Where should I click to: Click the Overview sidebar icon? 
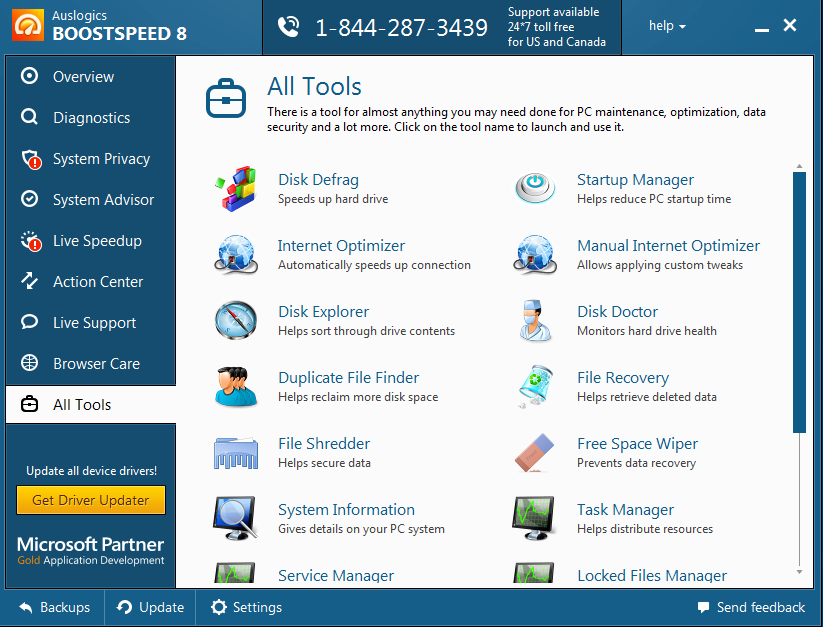[29, 76]
